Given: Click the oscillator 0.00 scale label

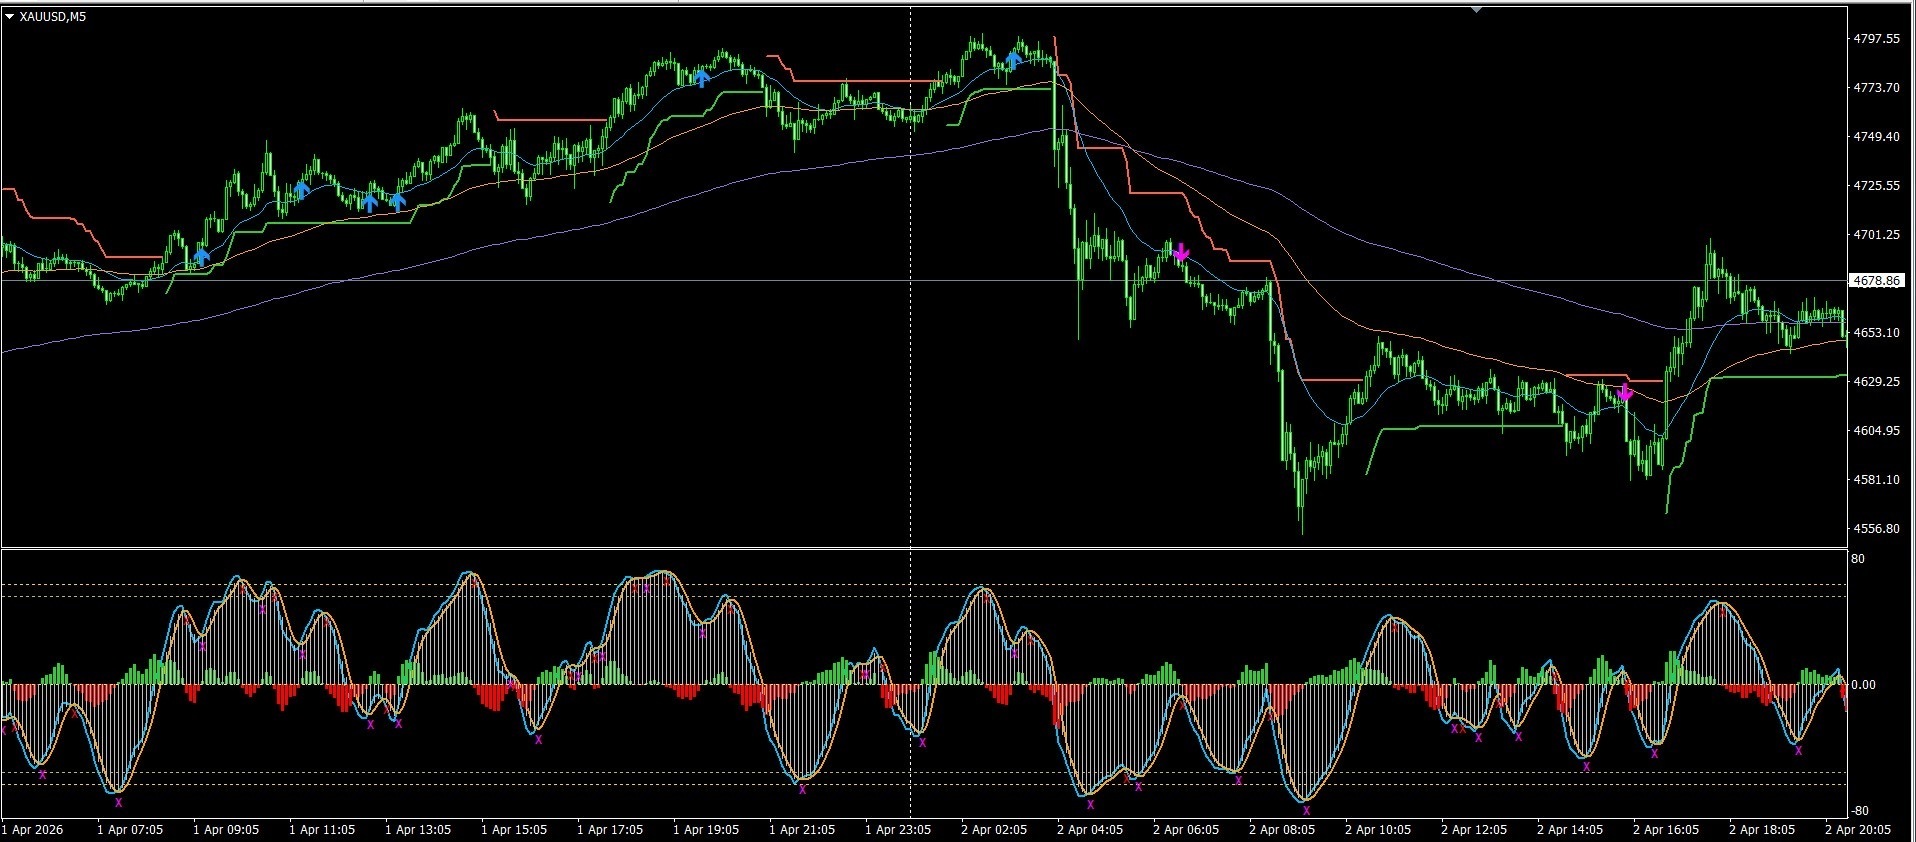Looking at the screenshot, I should pyautogui.click(x=1863, y=685).
